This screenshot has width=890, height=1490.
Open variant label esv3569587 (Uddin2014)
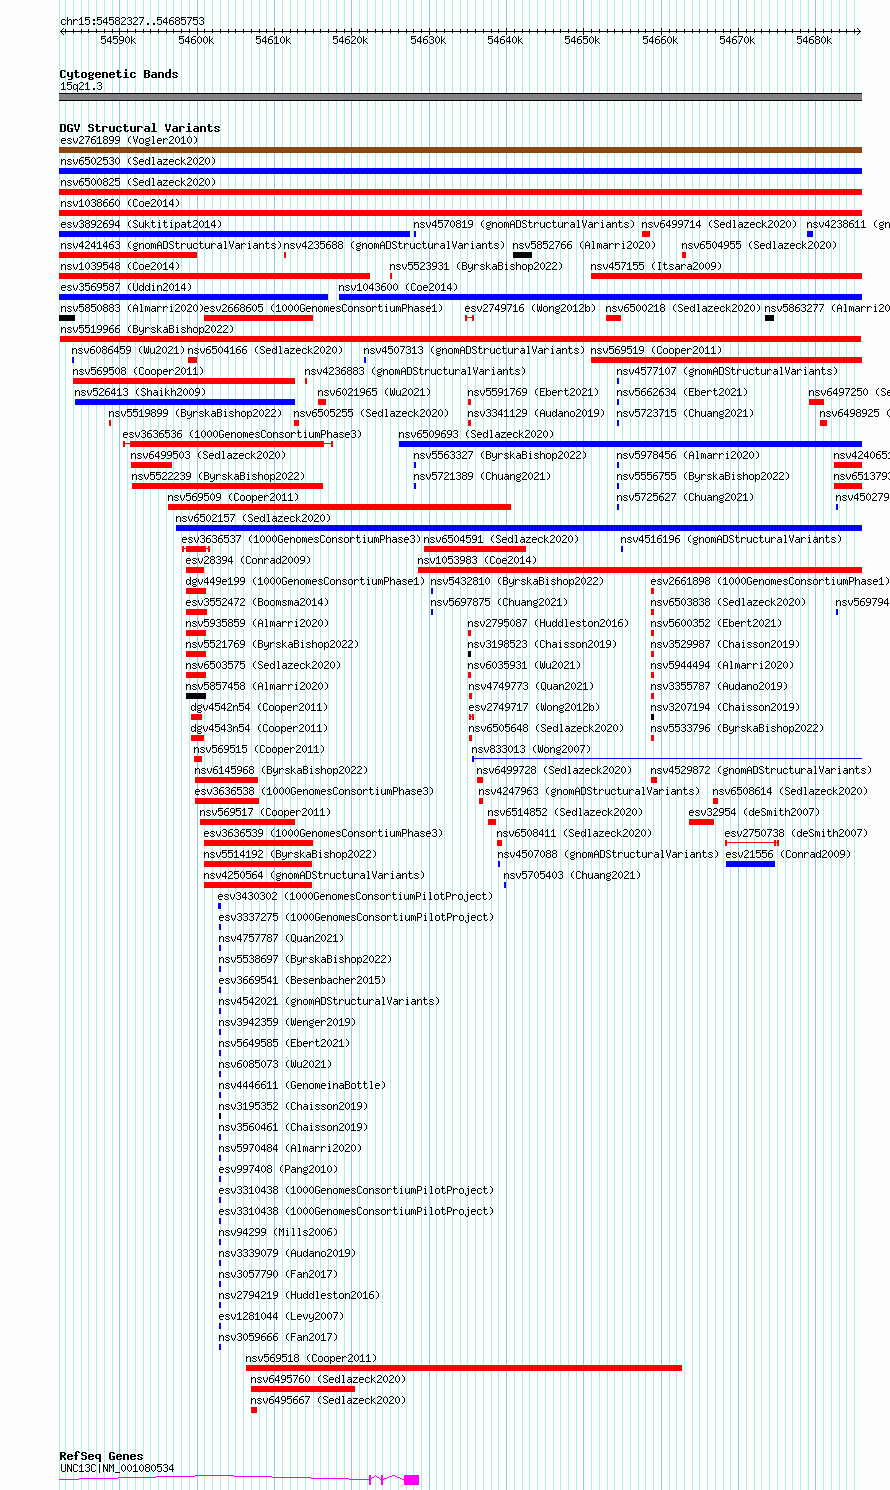coord(126,287)
